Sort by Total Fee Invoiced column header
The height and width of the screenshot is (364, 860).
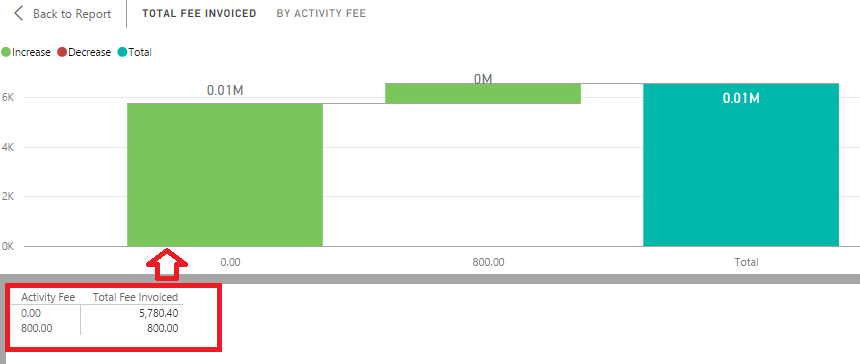pyautogui.click(x=135, y=297)
